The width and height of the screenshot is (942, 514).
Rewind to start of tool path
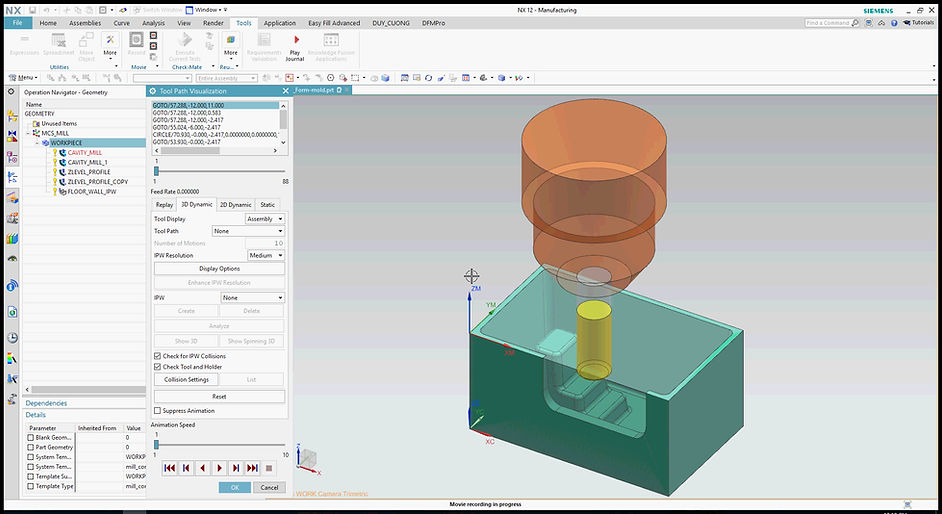pos(170,468)
